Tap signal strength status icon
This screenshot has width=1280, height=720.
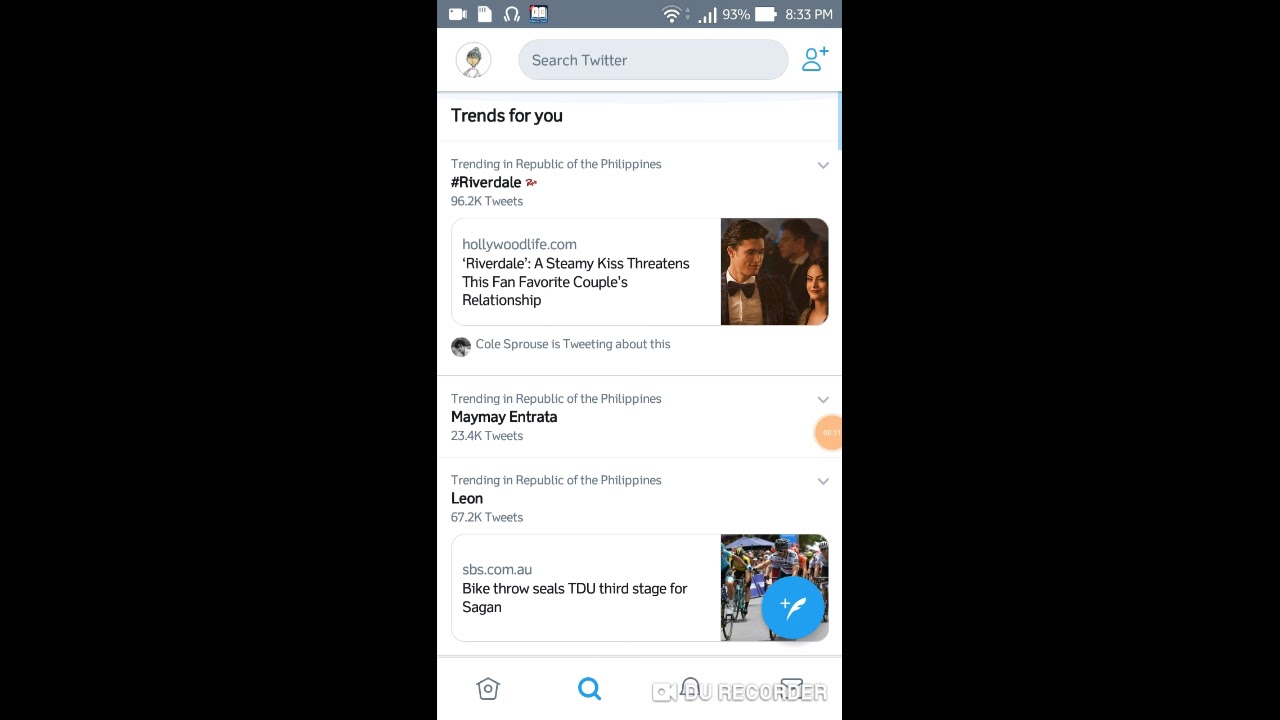click(707, 14)
